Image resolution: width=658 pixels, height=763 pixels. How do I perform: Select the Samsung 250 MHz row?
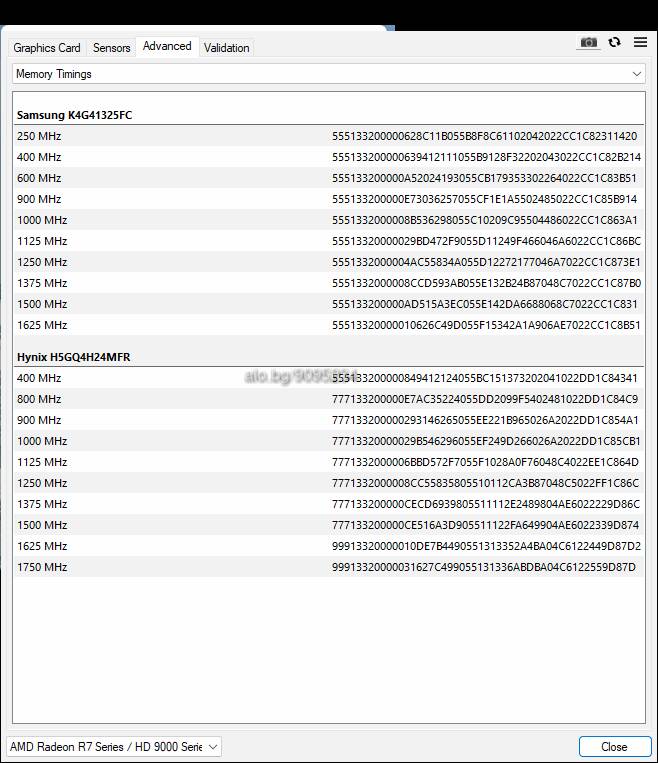point(329,136)
